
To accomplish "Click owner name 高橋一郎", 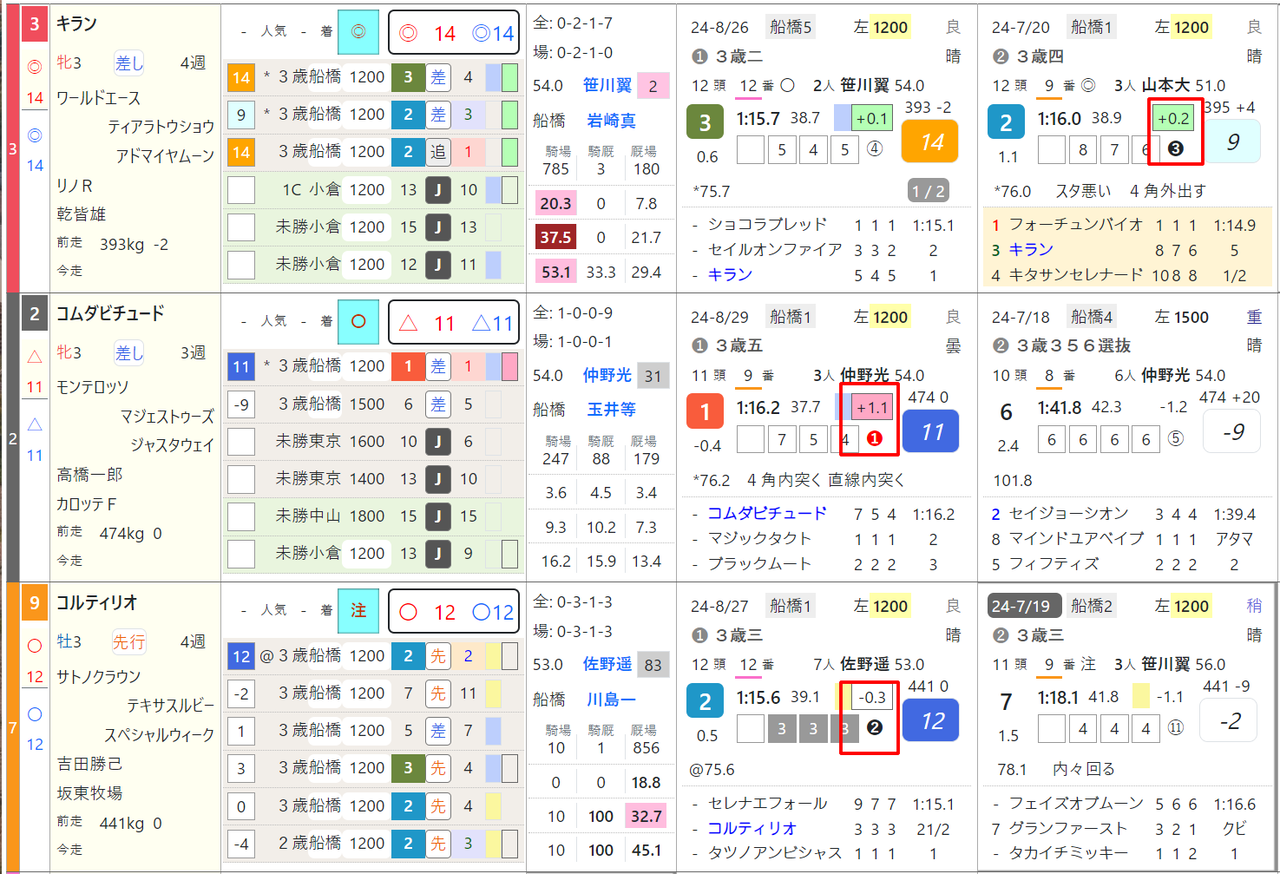I will pos(89,474).
